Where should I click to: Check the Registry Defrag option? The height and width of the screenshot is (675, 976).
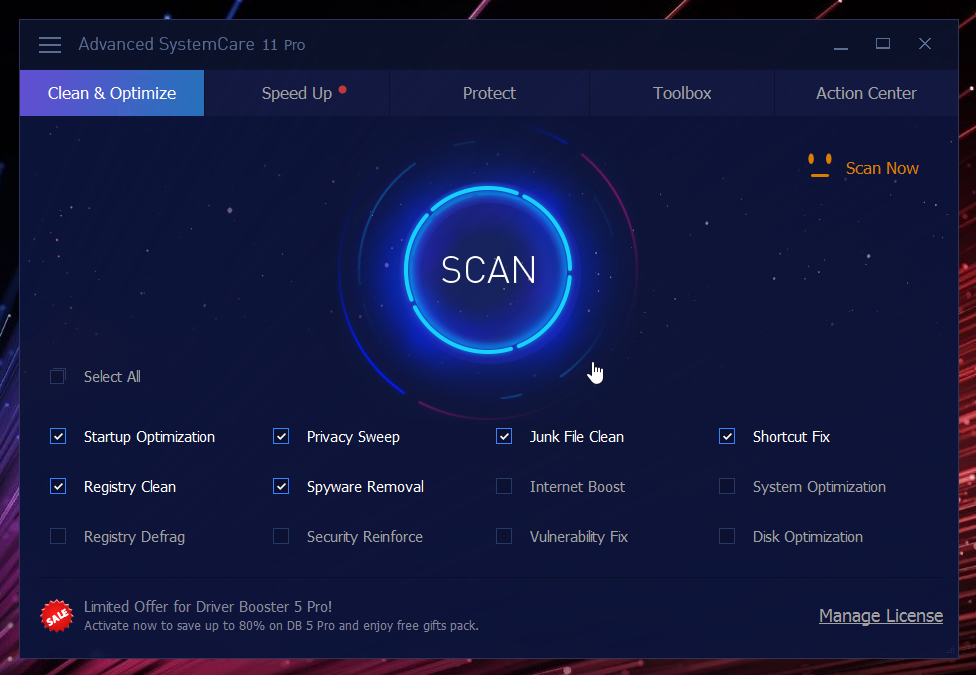(58, 536)
